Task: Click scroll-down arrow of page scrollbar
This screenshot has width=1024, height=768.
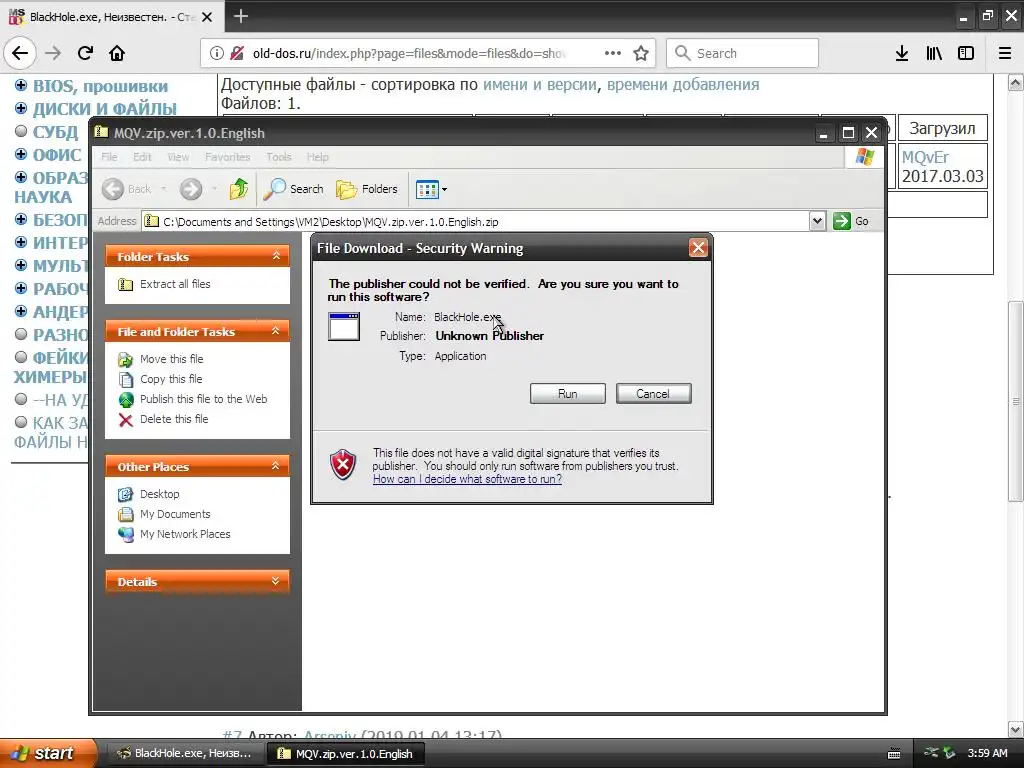Action: (x=1015, y=729)
